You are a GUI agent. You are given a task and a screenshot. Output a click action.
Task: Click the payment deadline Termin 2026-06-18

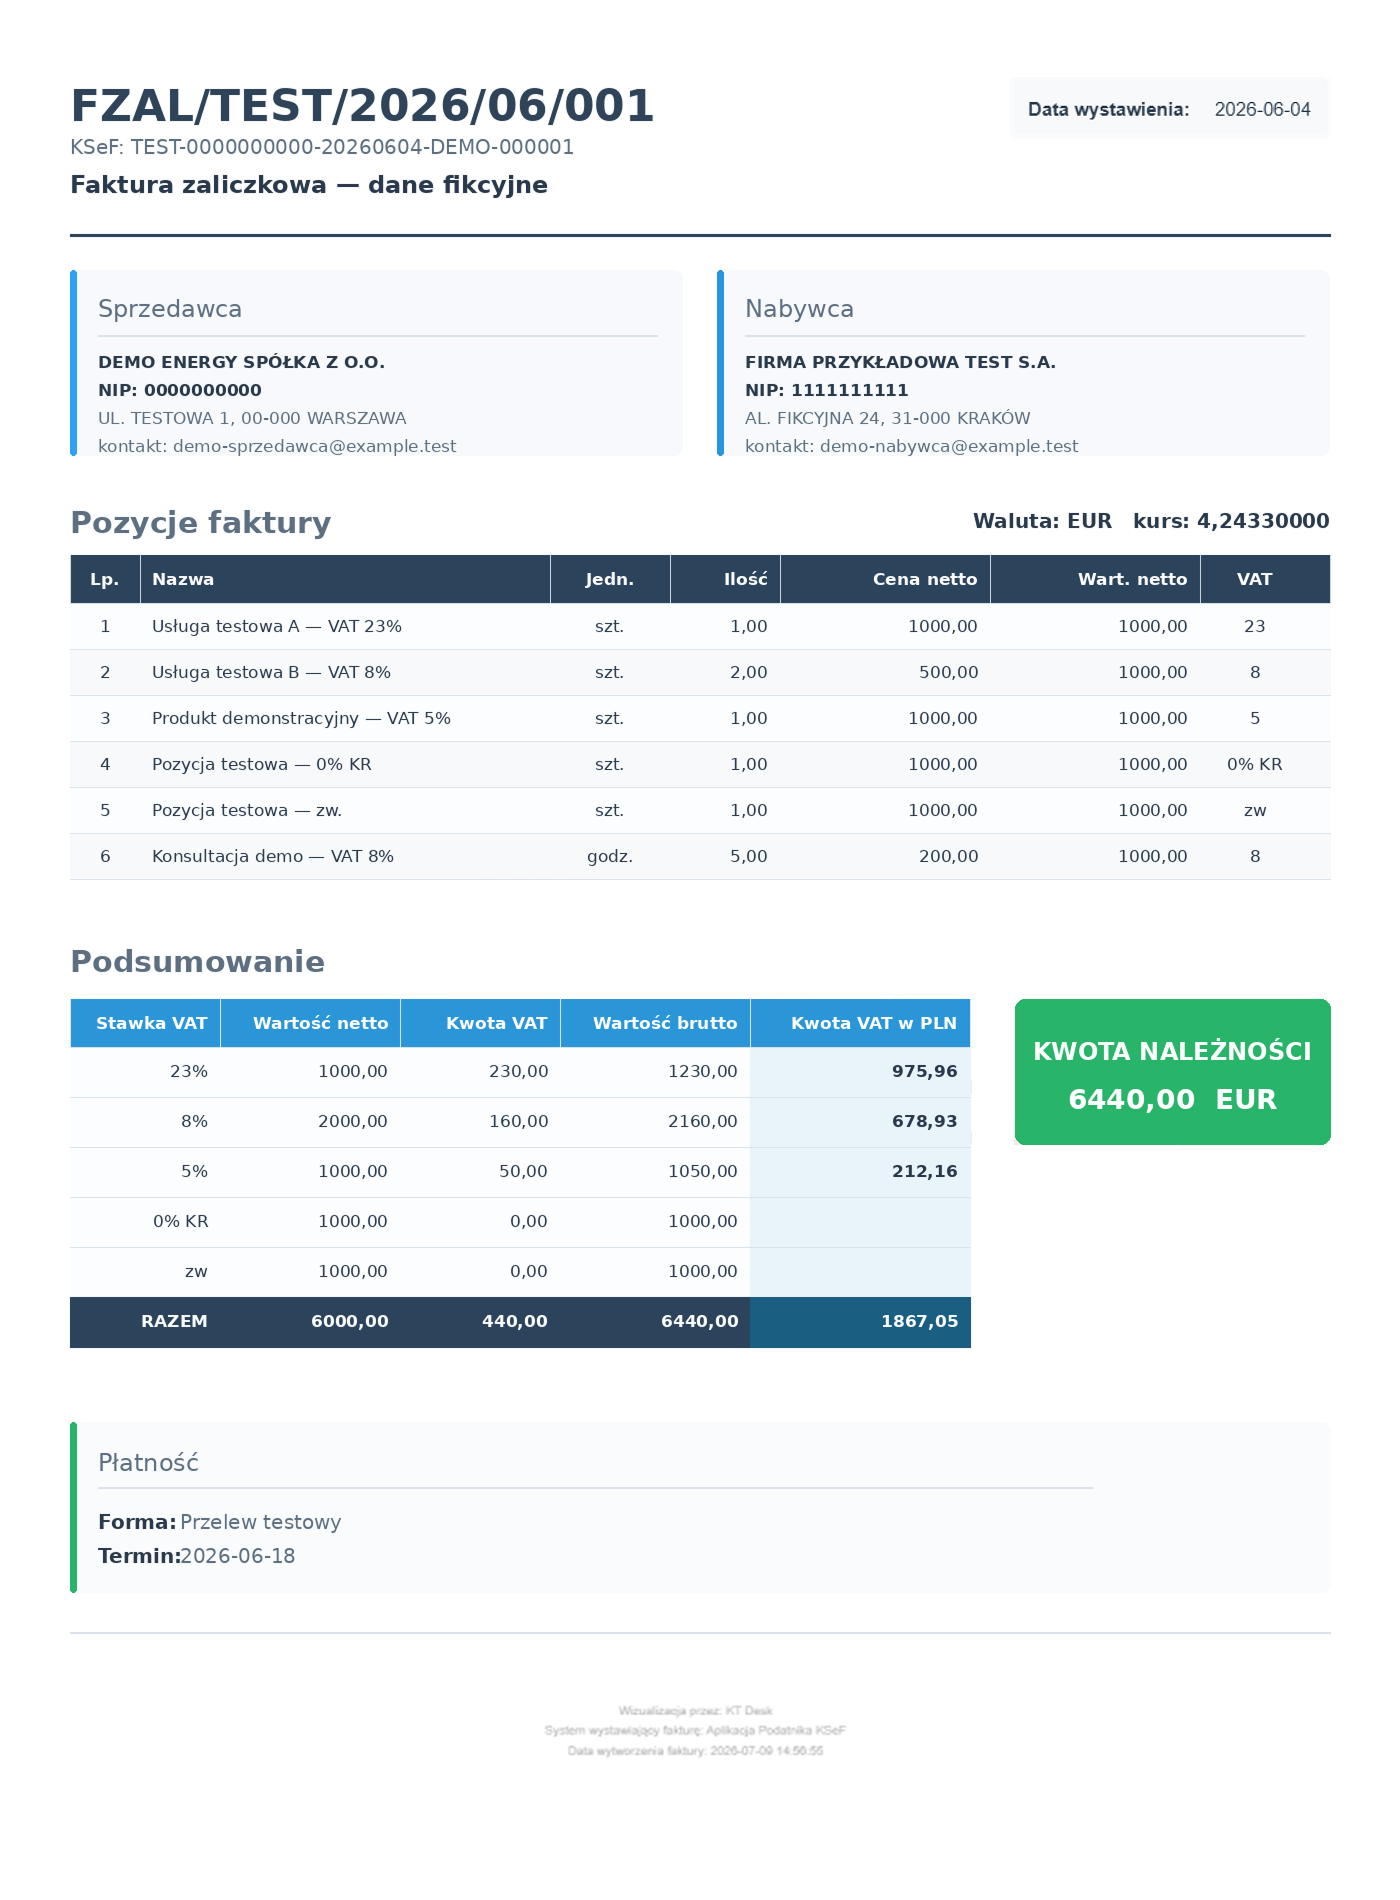(x=197, y=1556)
